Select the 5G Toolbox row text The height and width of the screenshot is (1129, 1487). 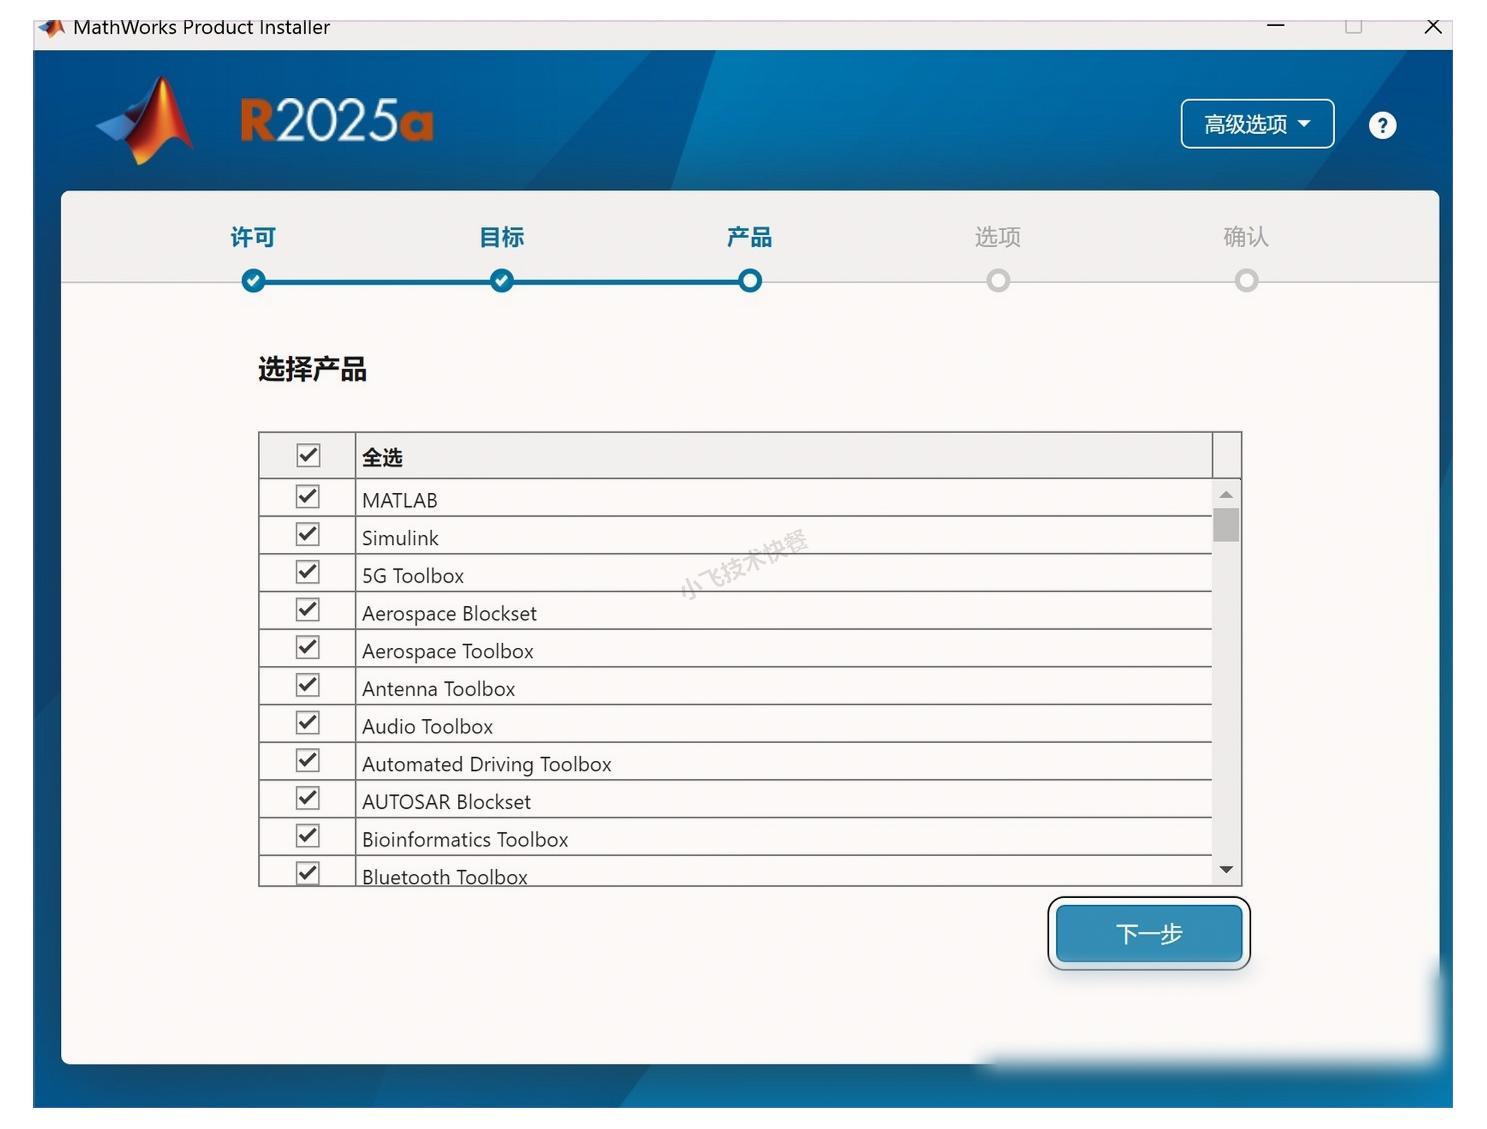point(413,576)
